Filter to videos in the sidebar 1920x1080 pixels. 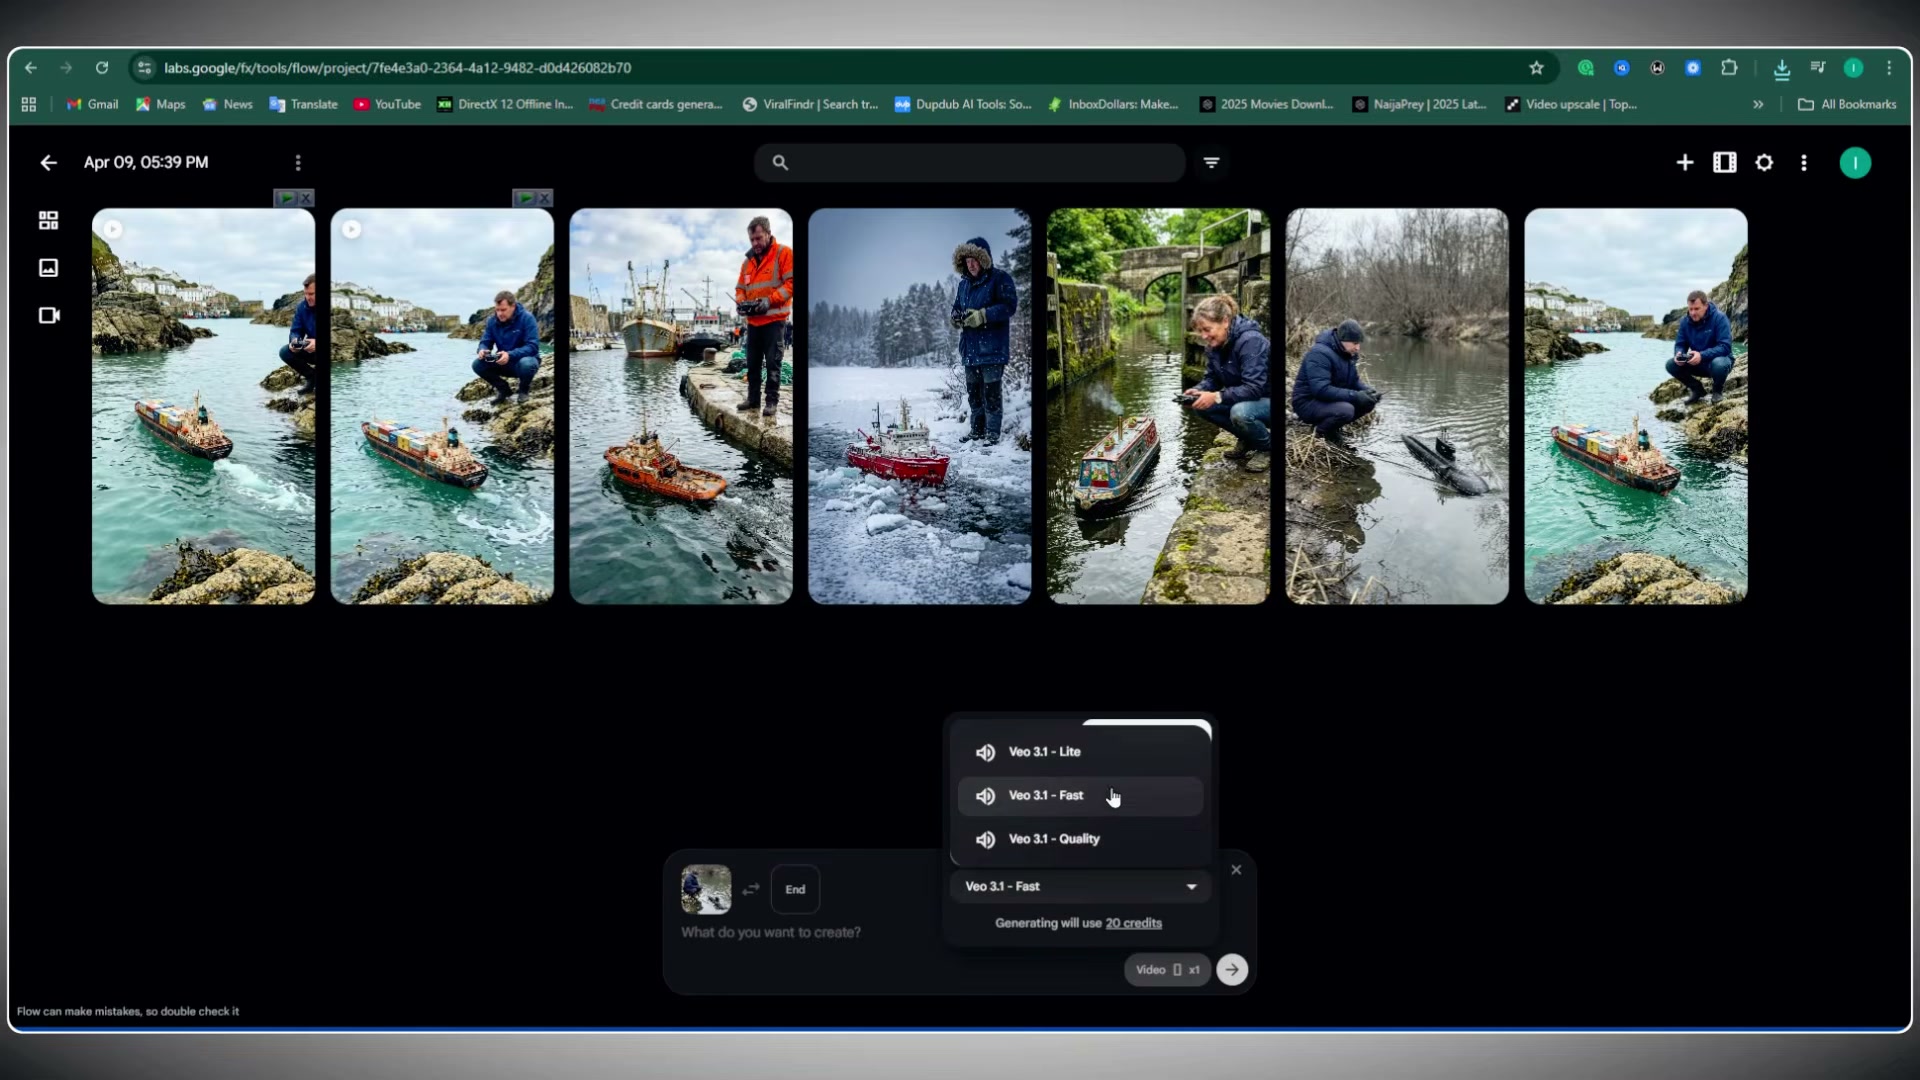click(48, 316)
